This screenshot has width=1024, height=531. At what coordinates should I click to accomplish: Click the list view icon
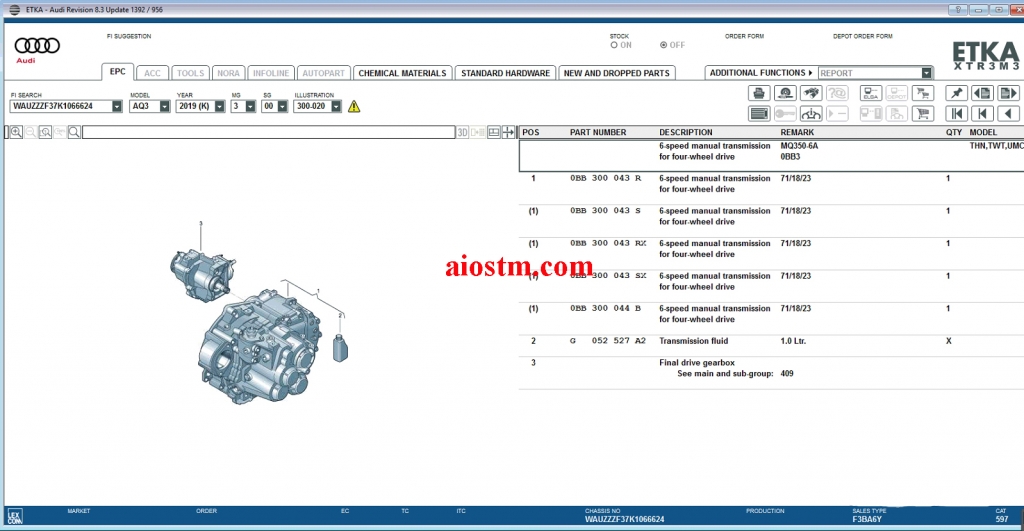(x=759, y=114)
